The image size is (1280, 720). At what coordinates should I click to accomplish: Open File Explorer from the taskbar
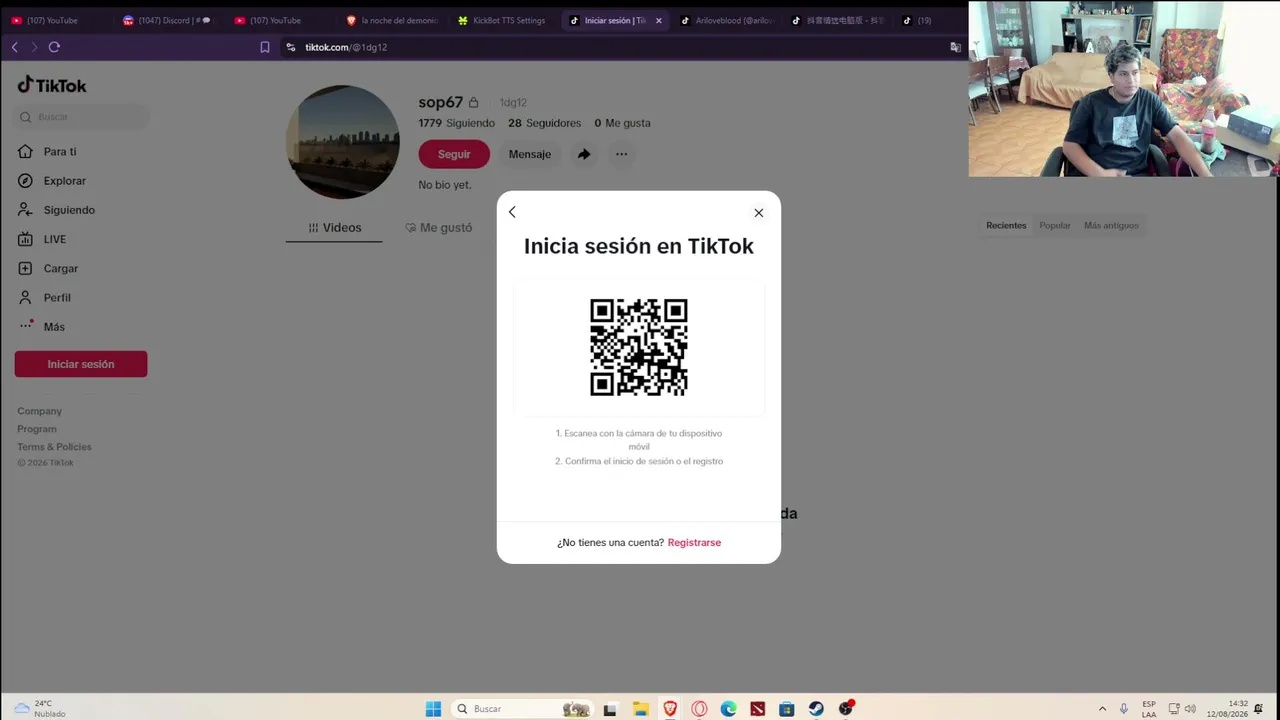pyautogui.click(x=640, y=709)
